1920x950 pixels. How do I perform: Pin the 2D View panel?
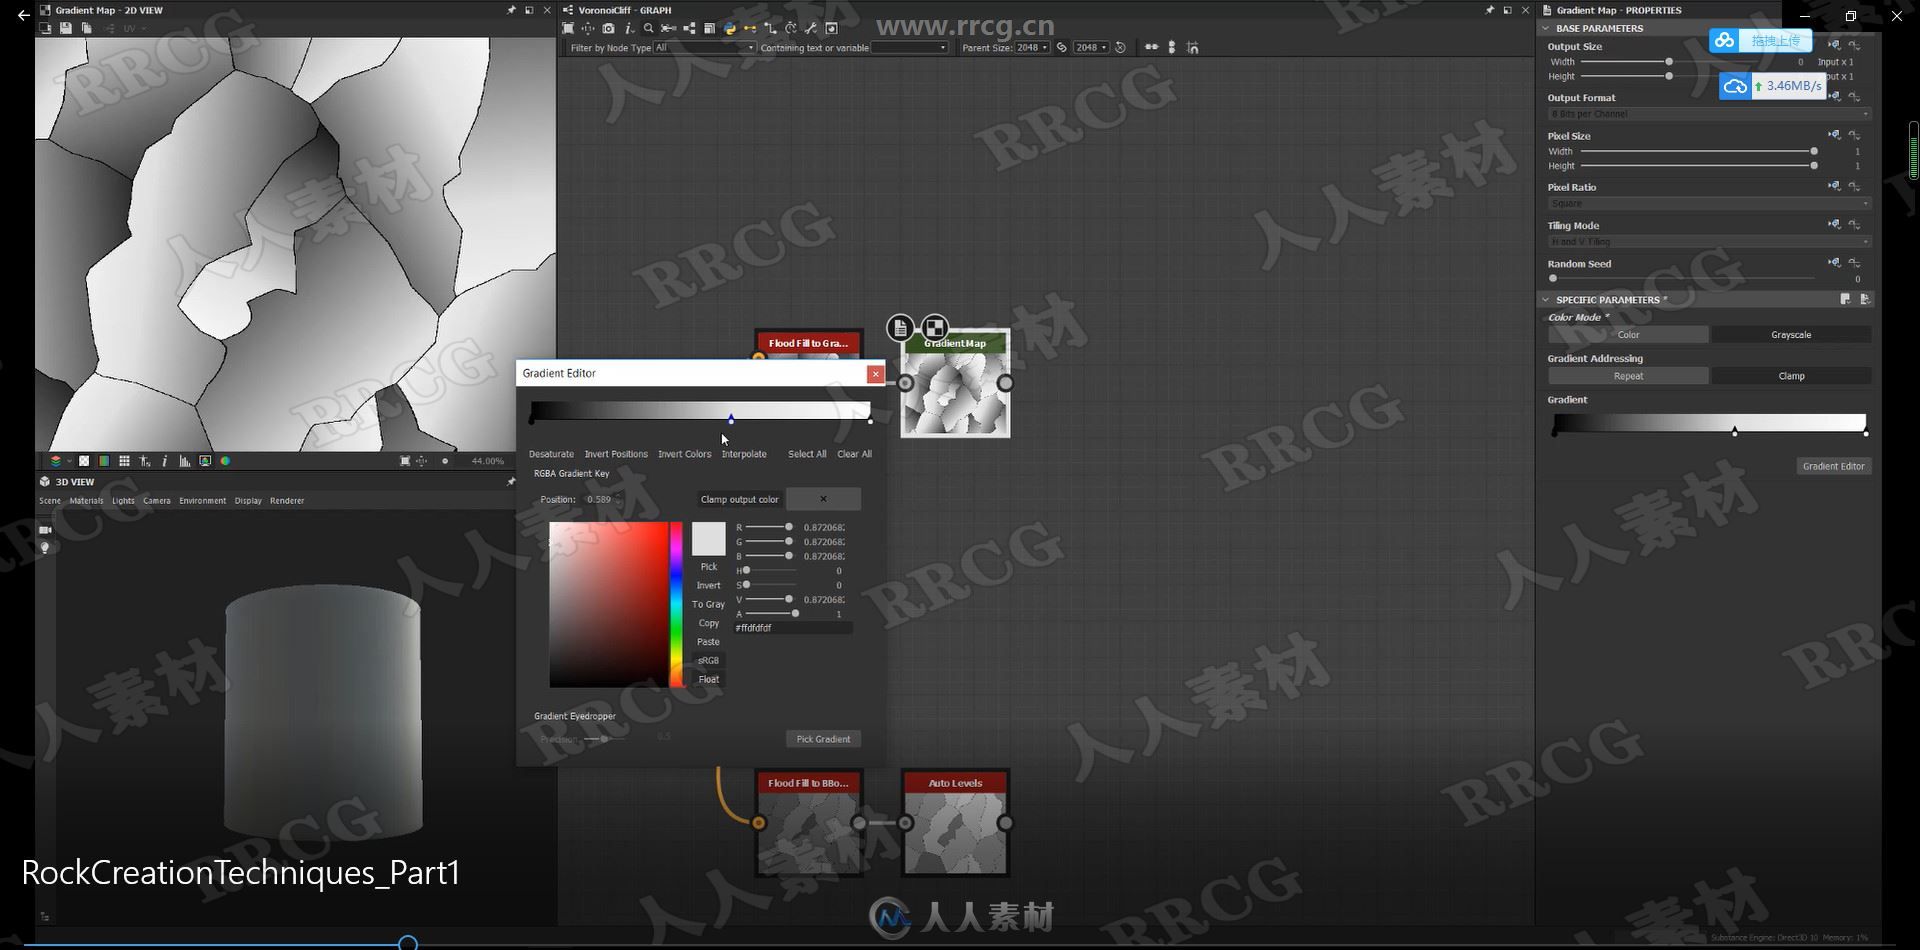point(512,10)
